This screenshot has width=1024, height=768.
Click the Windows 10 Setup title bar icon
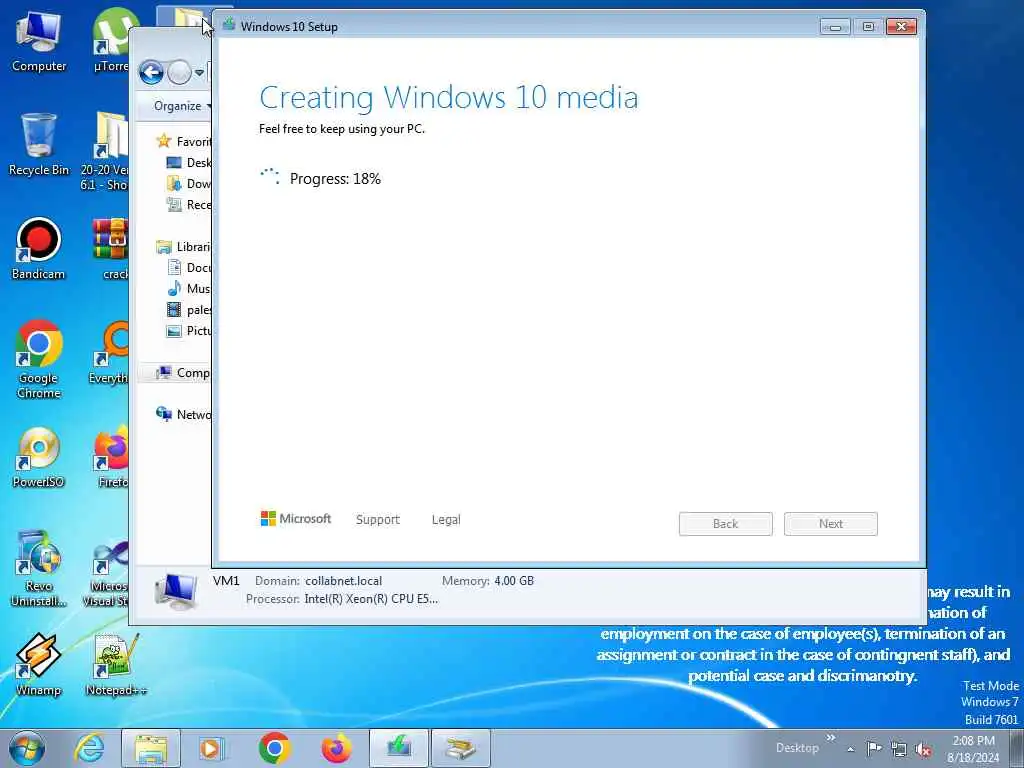228,25
